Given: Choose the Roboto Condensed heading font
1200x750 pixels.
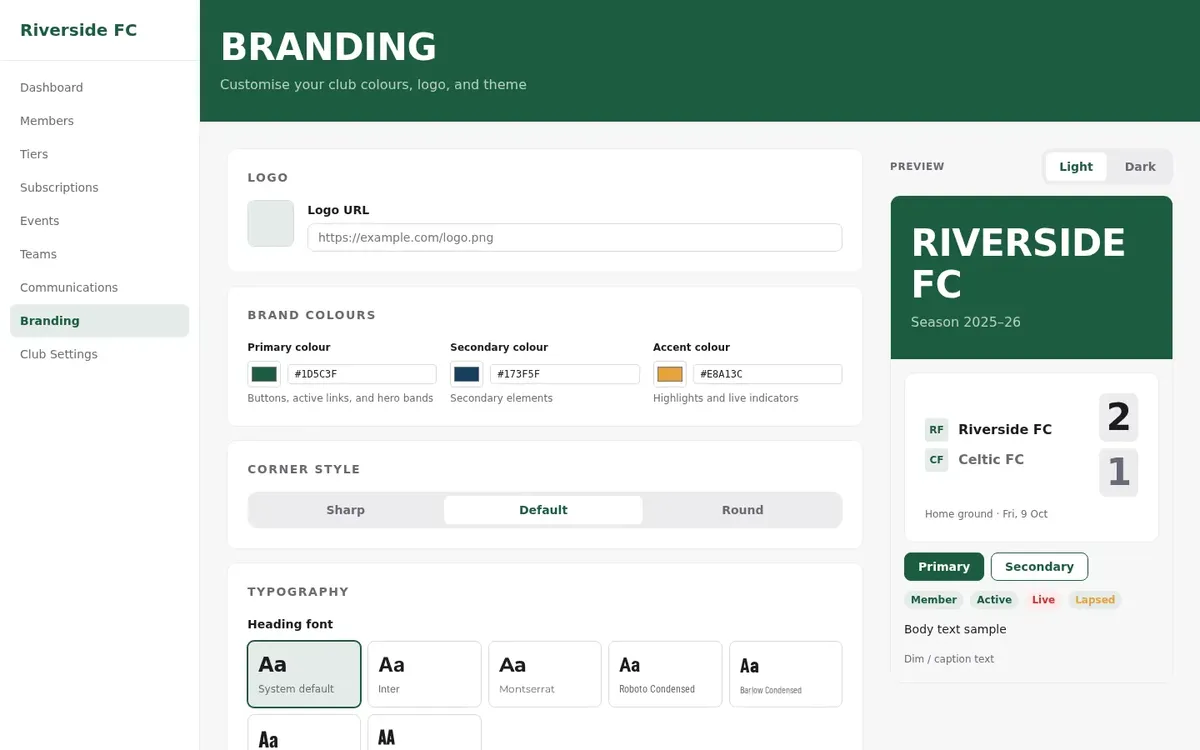Looking at the screenshot, I should 666,674.
